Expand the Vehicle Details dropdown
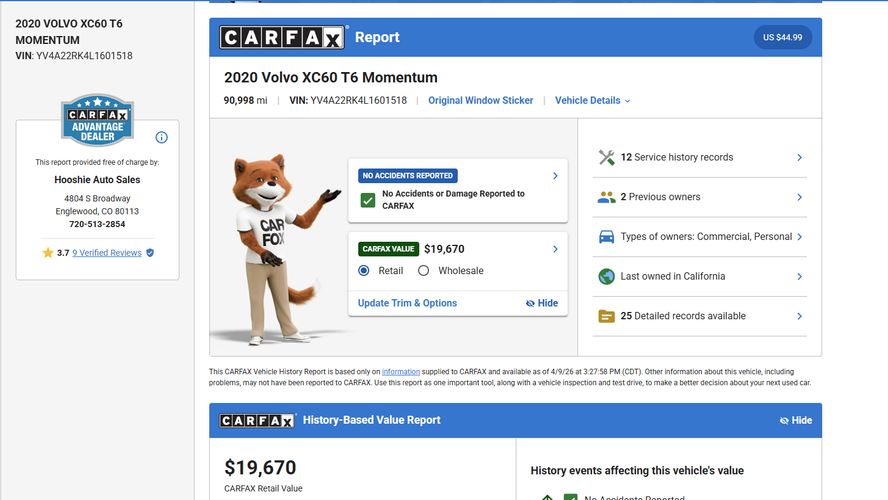Image resolution: width=888 pixels, height=500 pixels. point(592,101)
